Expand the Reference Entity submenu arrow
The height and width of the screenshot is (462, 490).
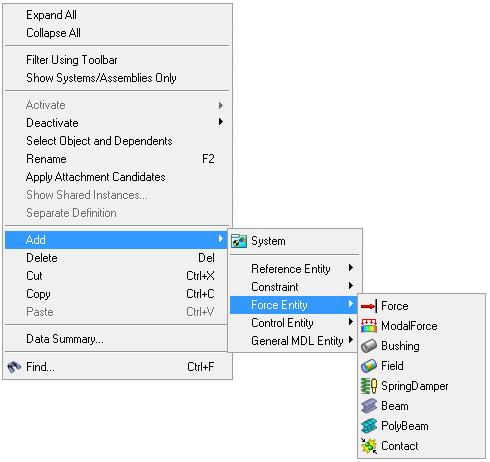point(351,268)
